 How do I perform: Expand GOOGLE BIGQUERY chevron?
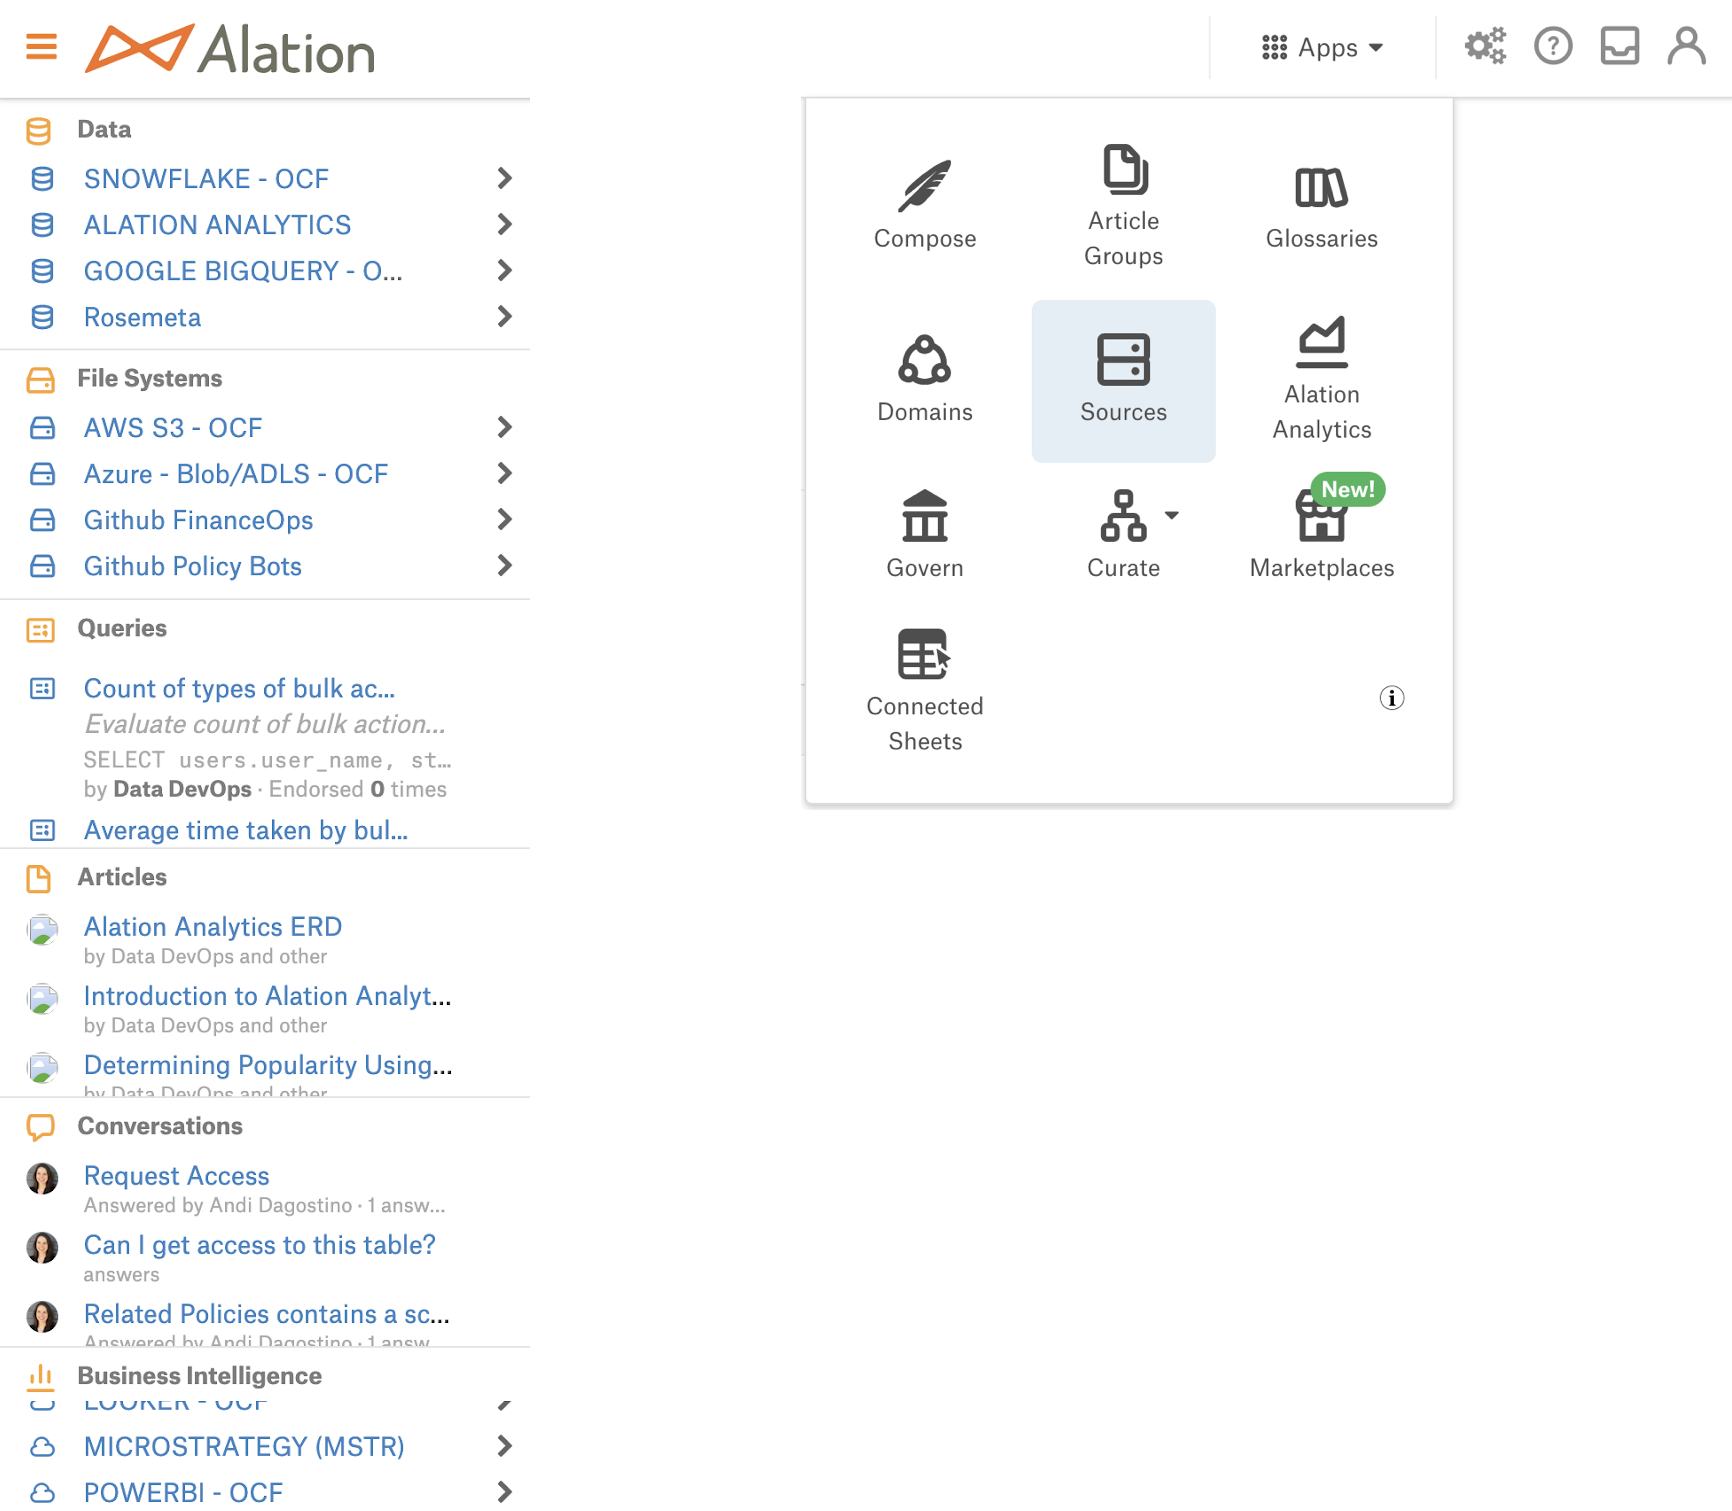click(504, 270)
